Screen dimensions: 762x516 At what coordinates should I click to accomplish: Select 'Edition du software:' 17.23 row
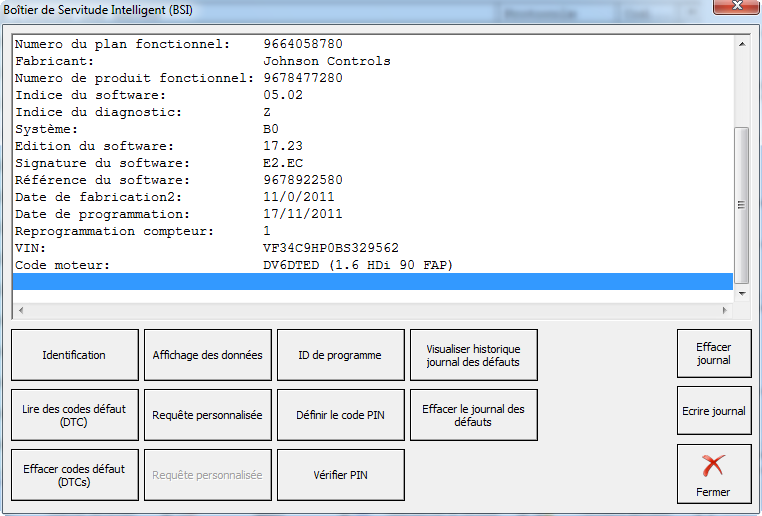pos(373,146)
